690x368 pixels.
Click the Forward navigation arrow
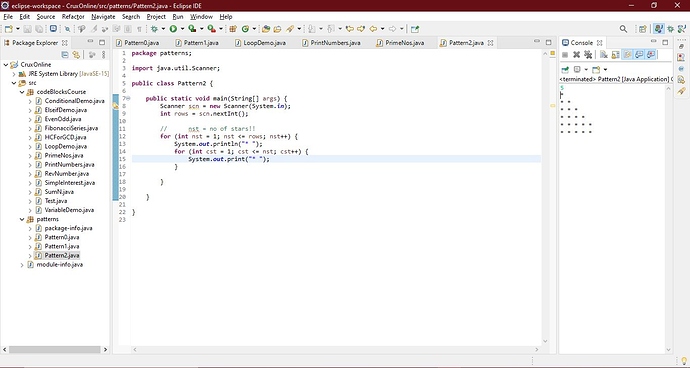(x=392, y=29)
